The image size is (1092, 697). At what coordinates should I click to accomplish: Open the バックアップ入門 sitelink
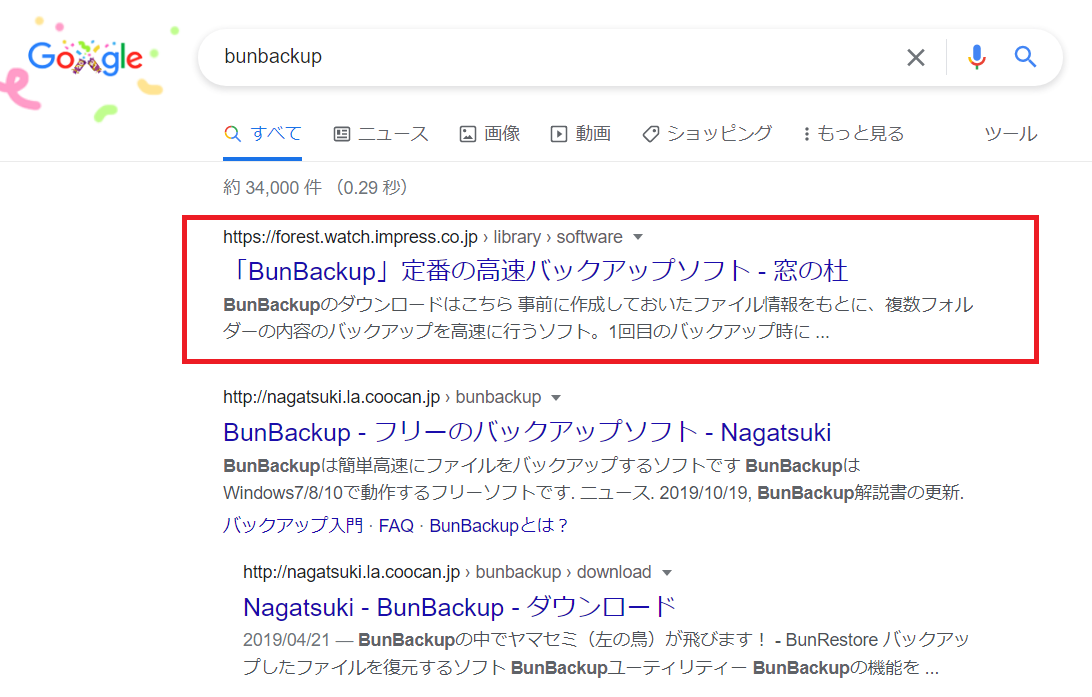tap(293, 526)
